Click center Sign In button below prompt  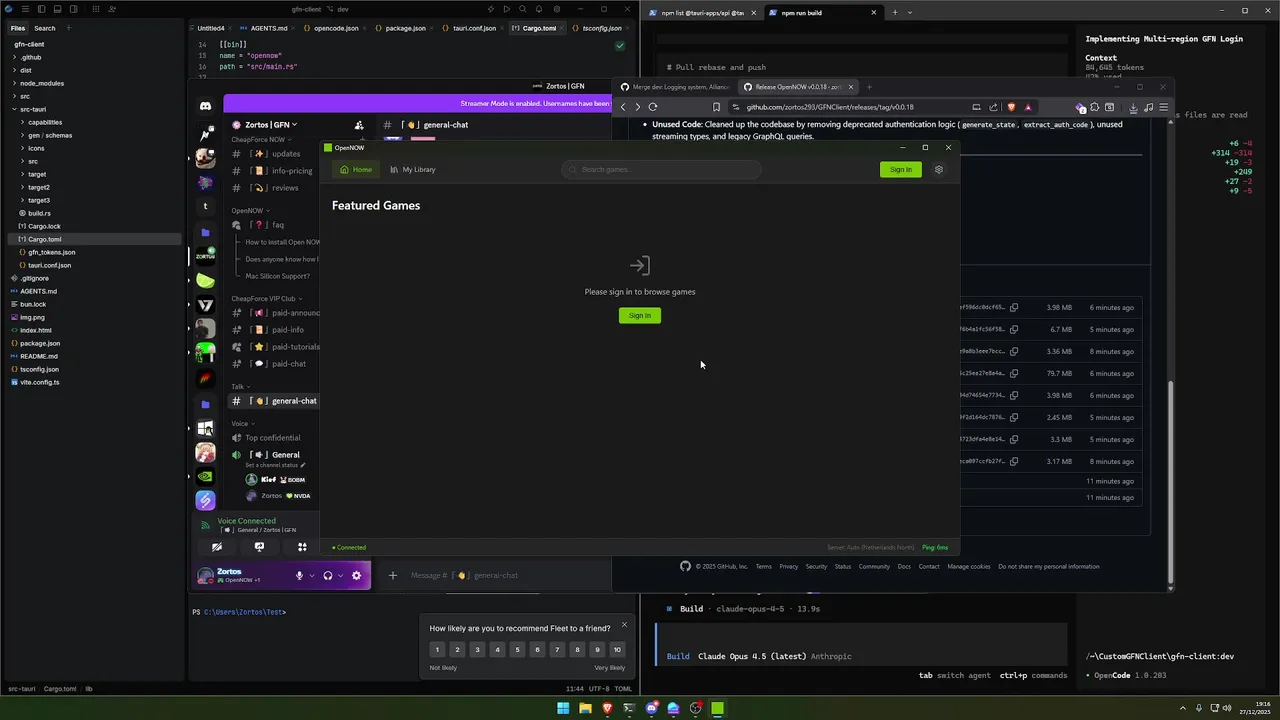(x=640, y=316)
